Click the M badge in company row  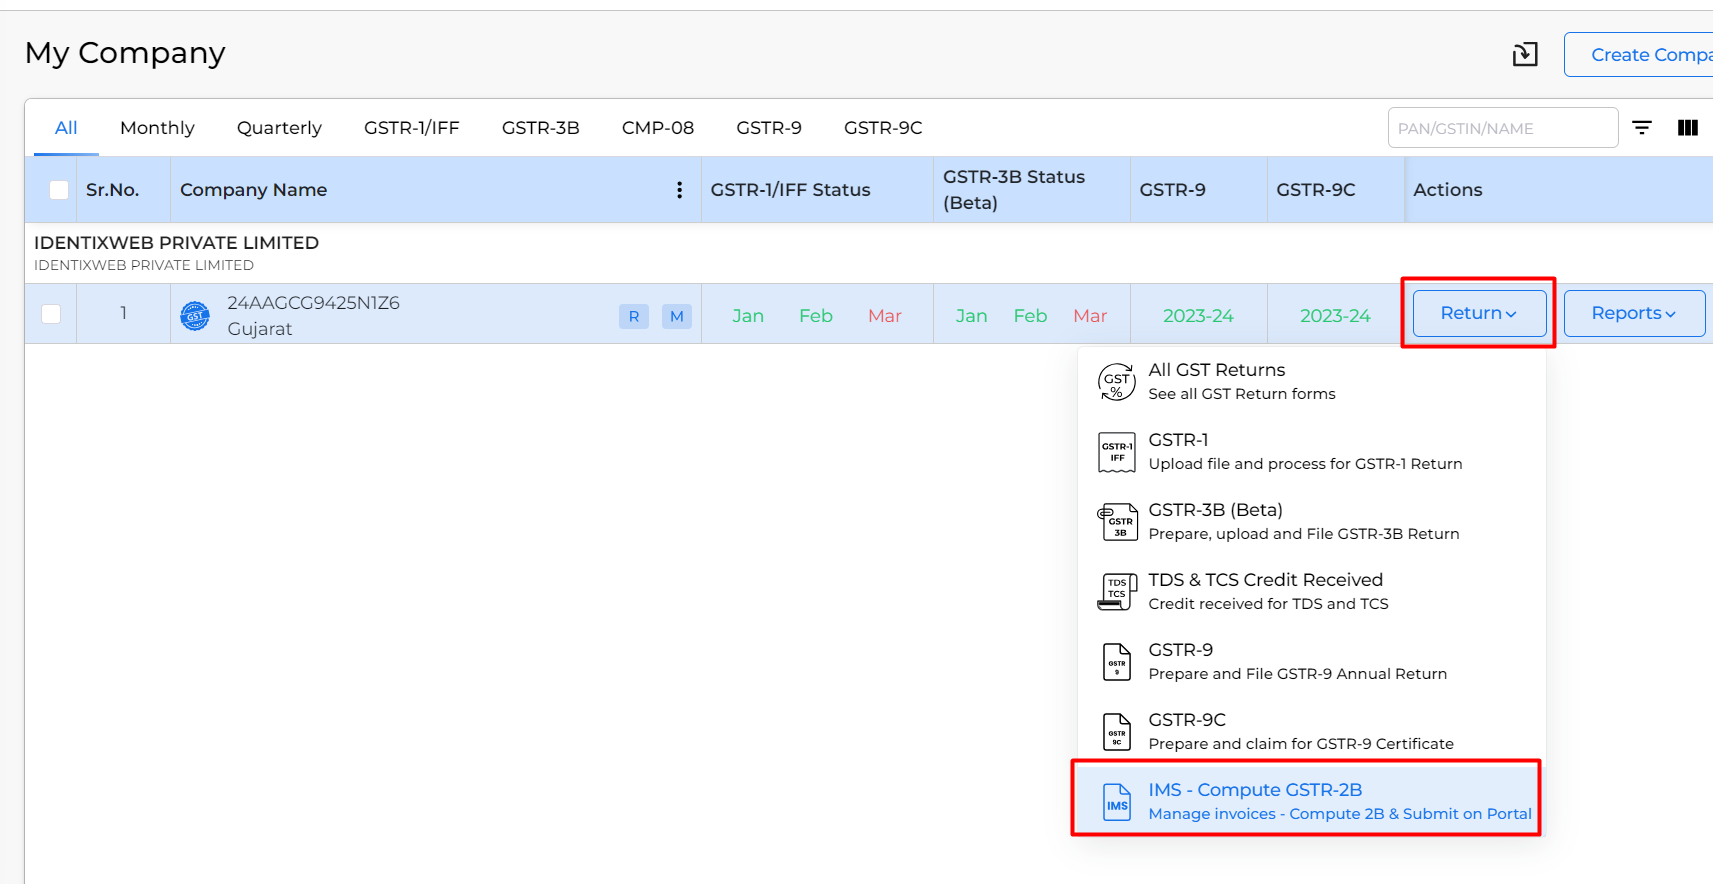677,317
